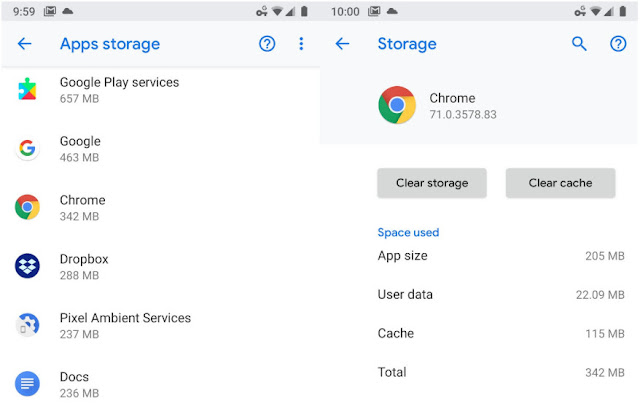Open three-dot overflow menu
640x409 pixels.
point(301,44)
